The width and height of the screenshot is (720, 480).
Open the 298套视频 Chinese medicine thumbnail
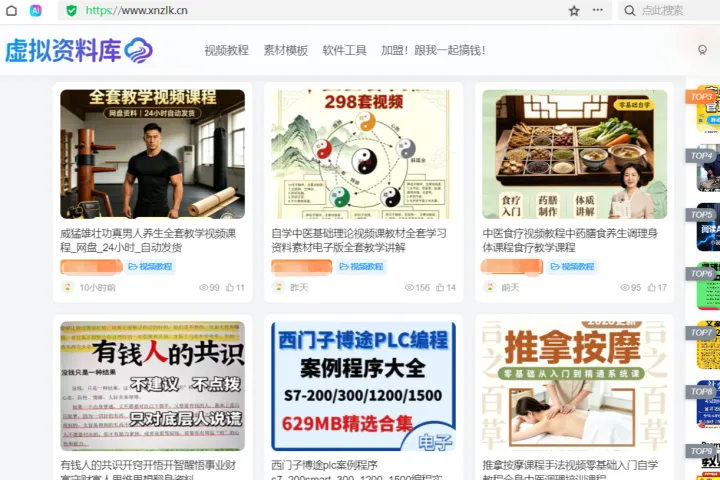[364, 154]
